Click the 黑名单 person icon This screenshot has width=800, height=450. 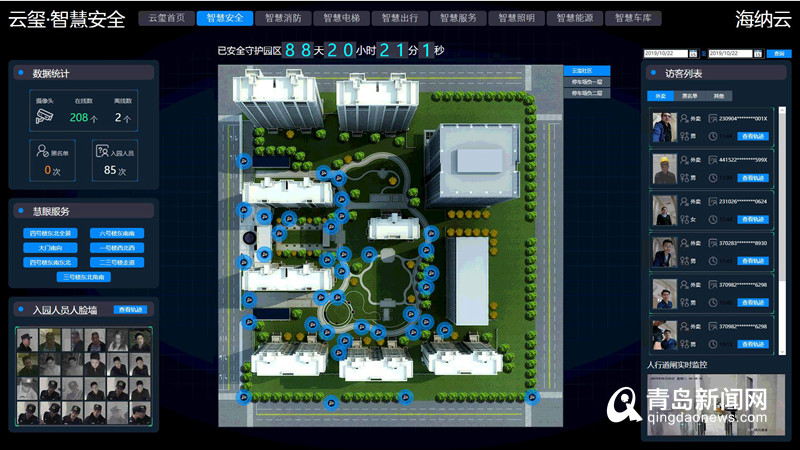pyautogui.click(x=41, y=151)
